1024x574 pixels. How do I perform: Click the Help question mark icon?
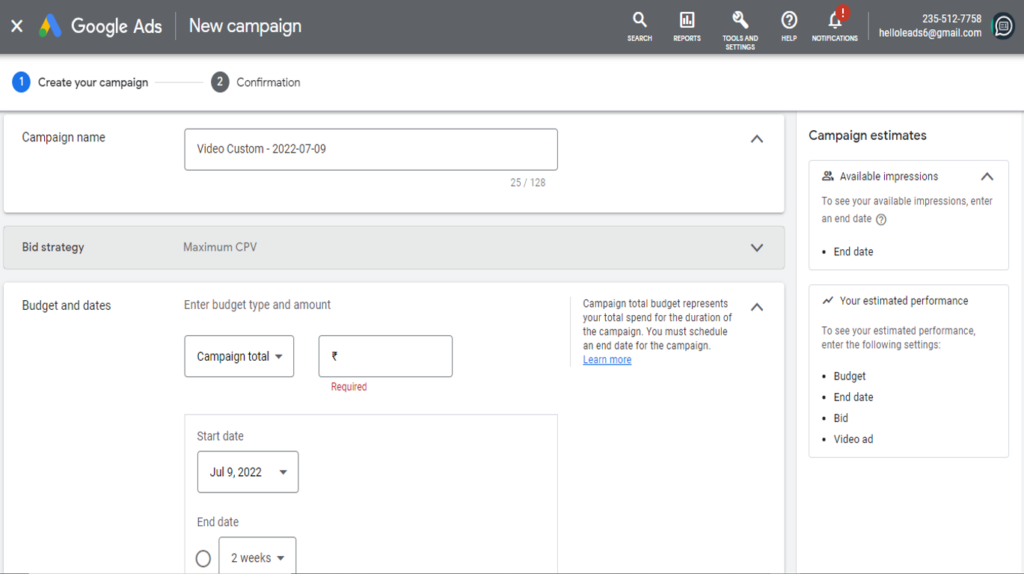789,21
